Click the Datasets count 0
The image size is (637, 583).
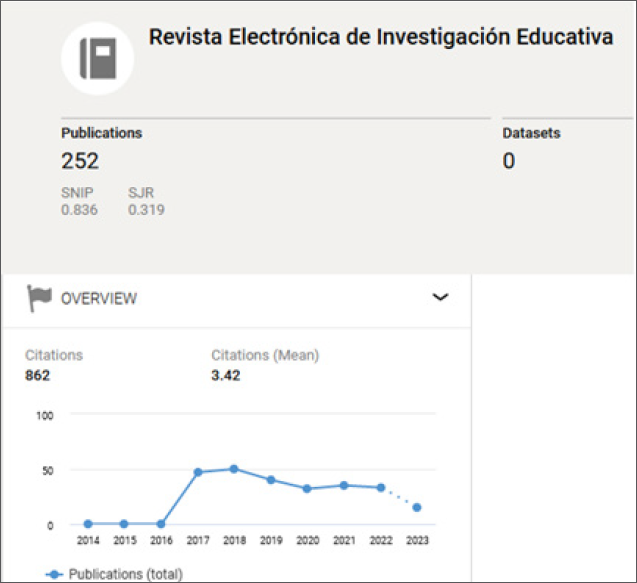[x=508, y=161]
